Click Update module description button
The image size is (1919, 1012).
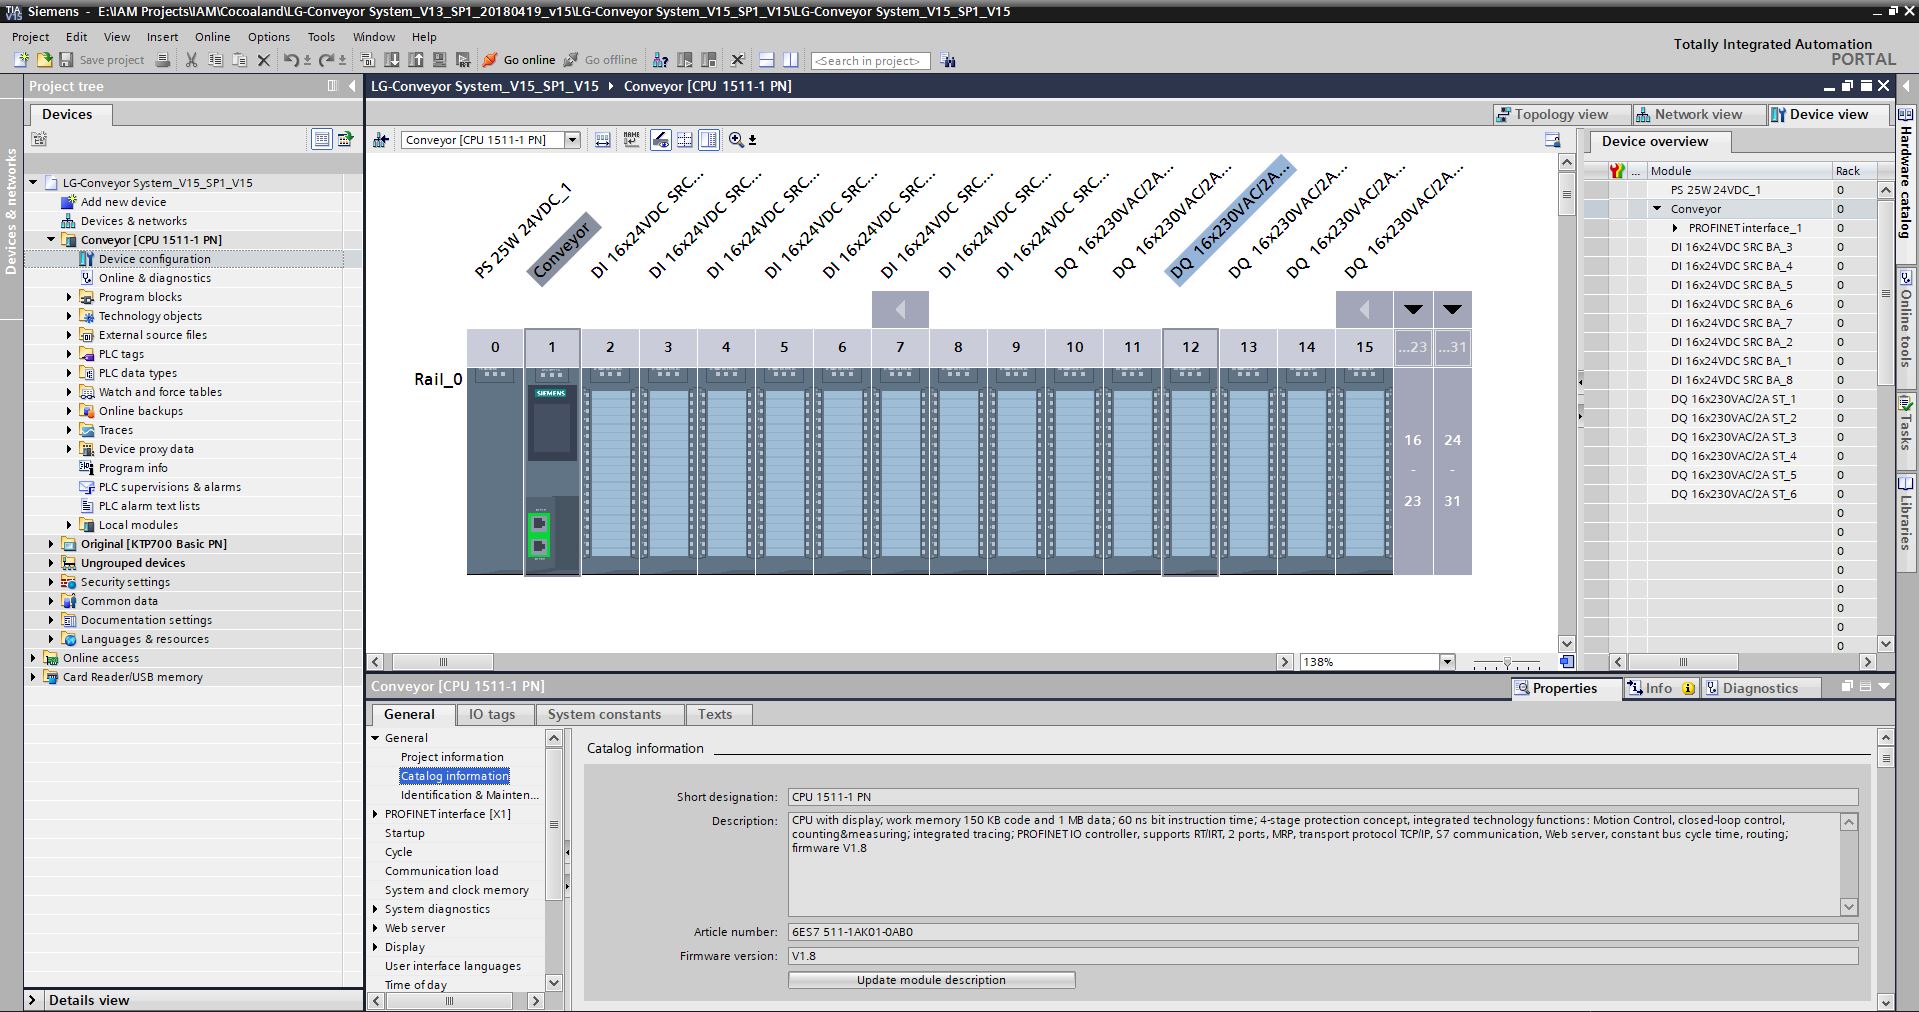[931, 980]
